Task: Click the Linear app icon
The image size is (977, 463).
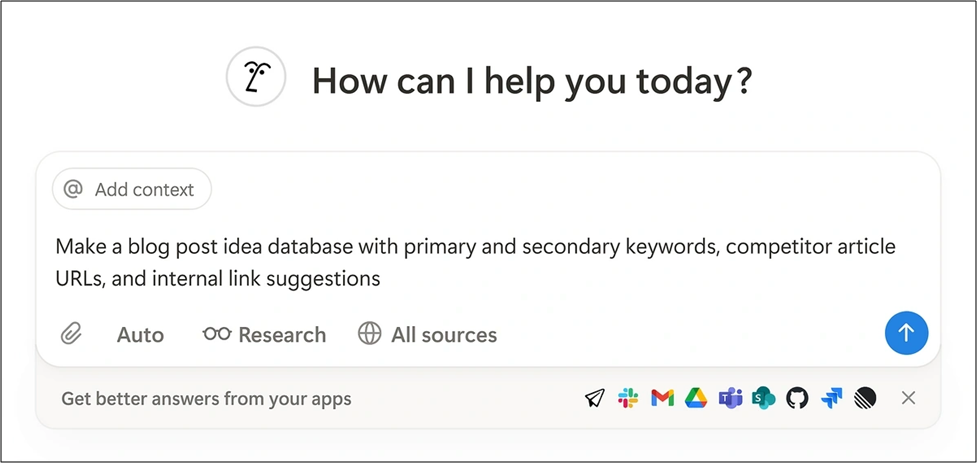Action: pyautogui.click(x=864, y=399)
